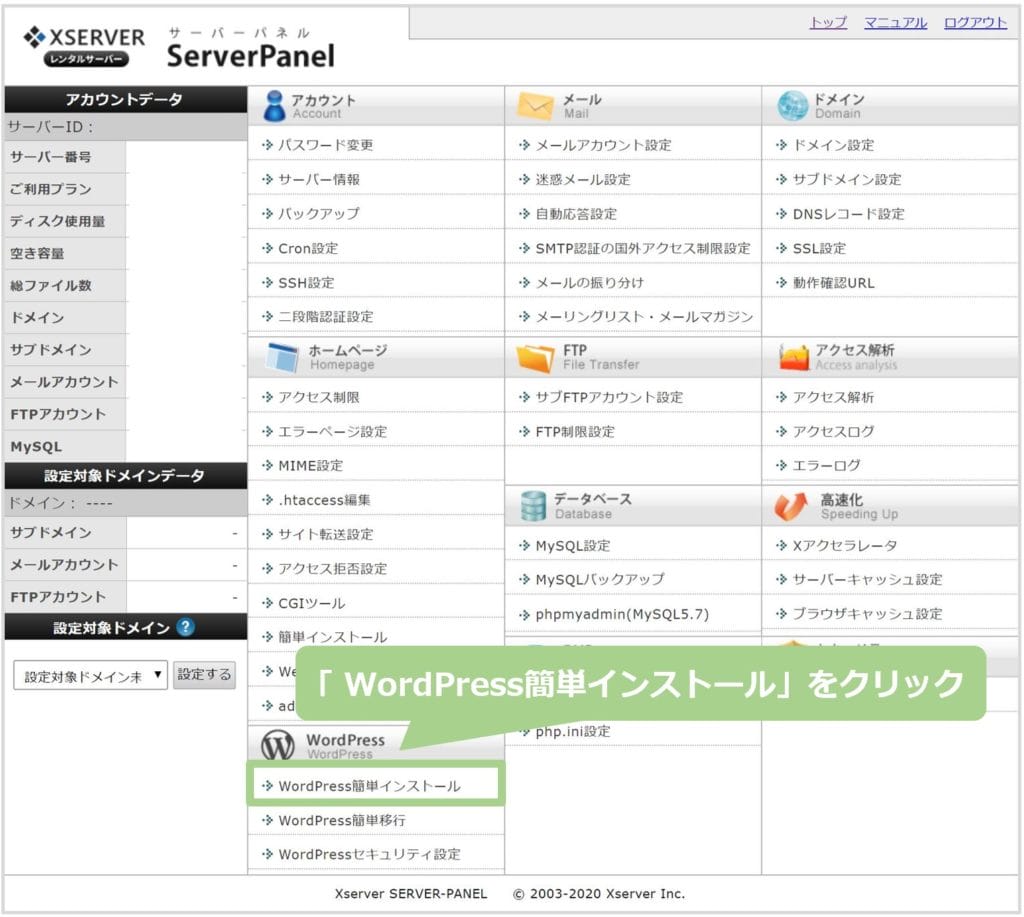The image size is (1024, 917).
Task: Open the バックアップ menu item
Action: click(319, 214)
